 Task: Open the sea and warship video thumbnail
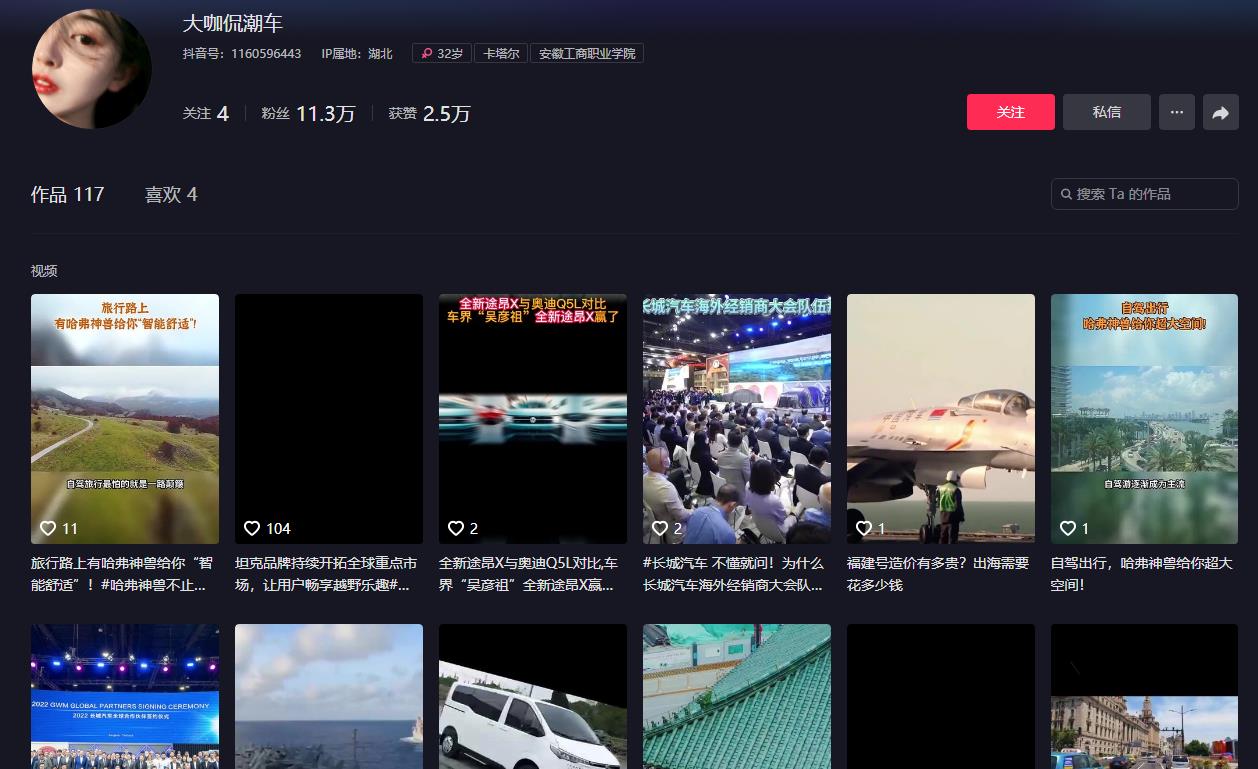[x=329, y=697]
